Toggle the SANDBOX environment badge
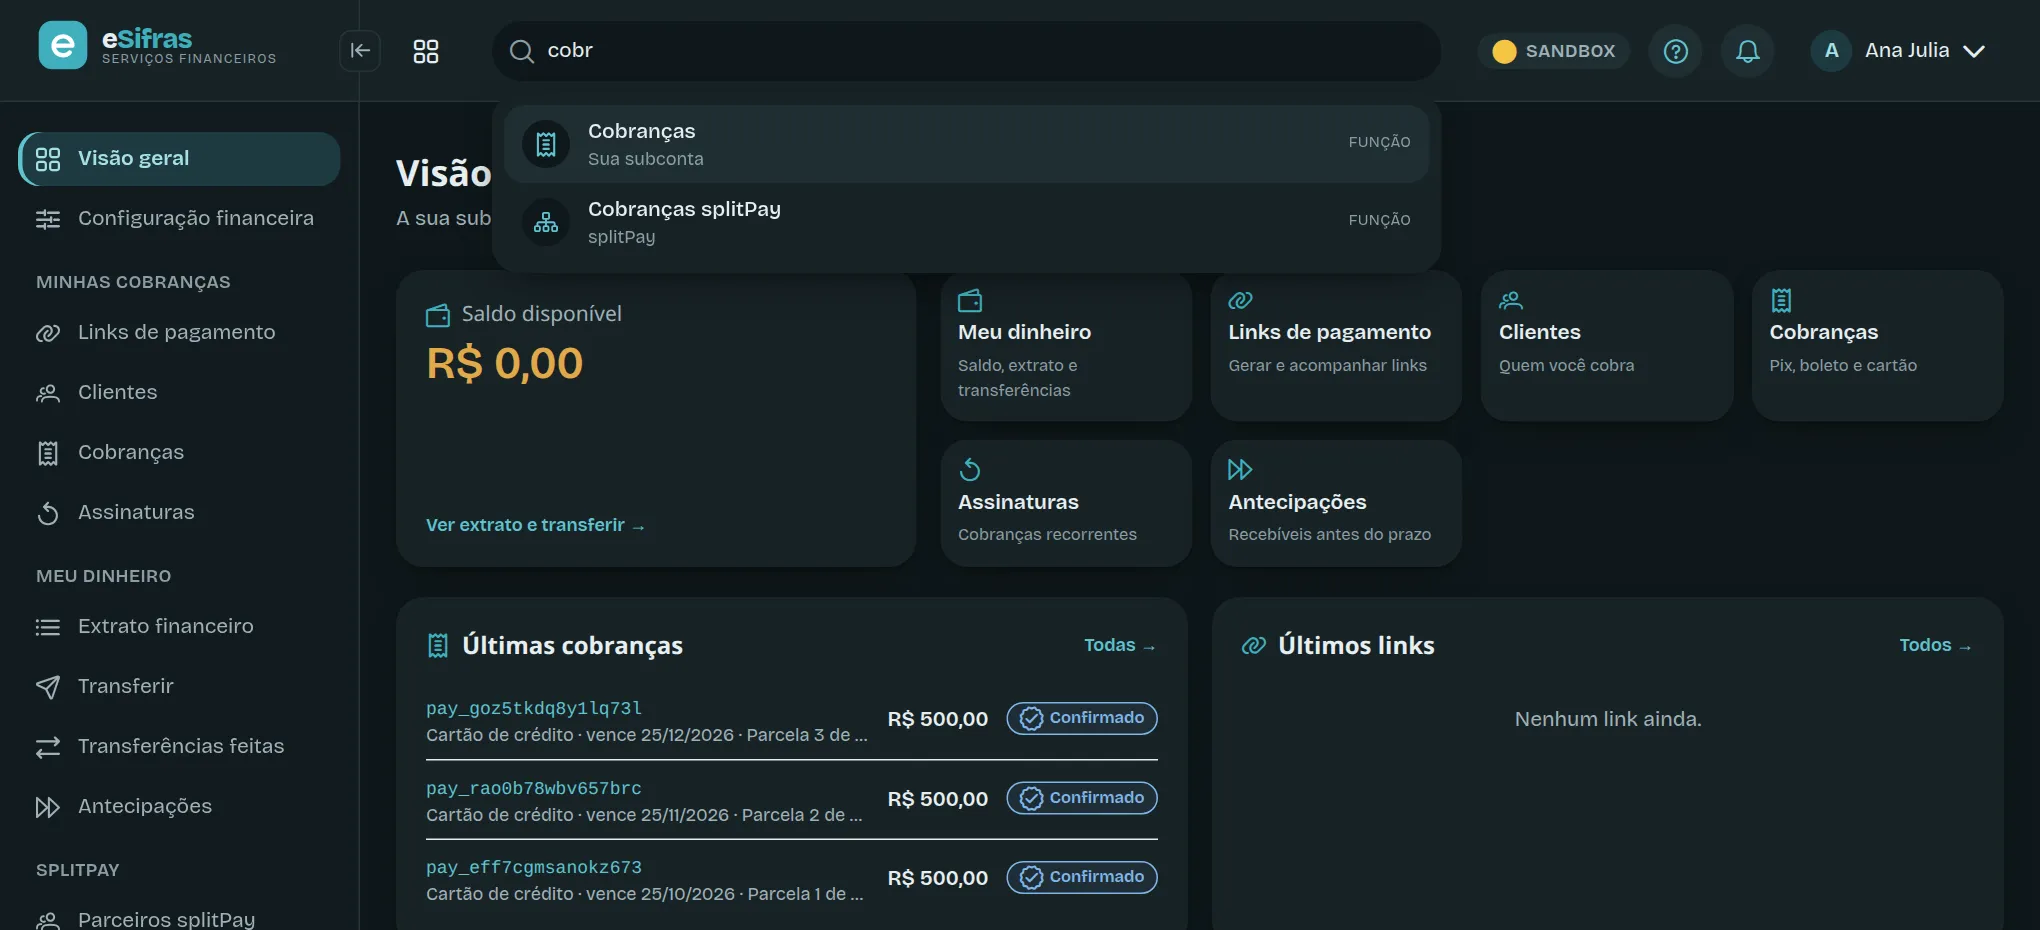The image size is (2040, 930). coord(1554,51)
